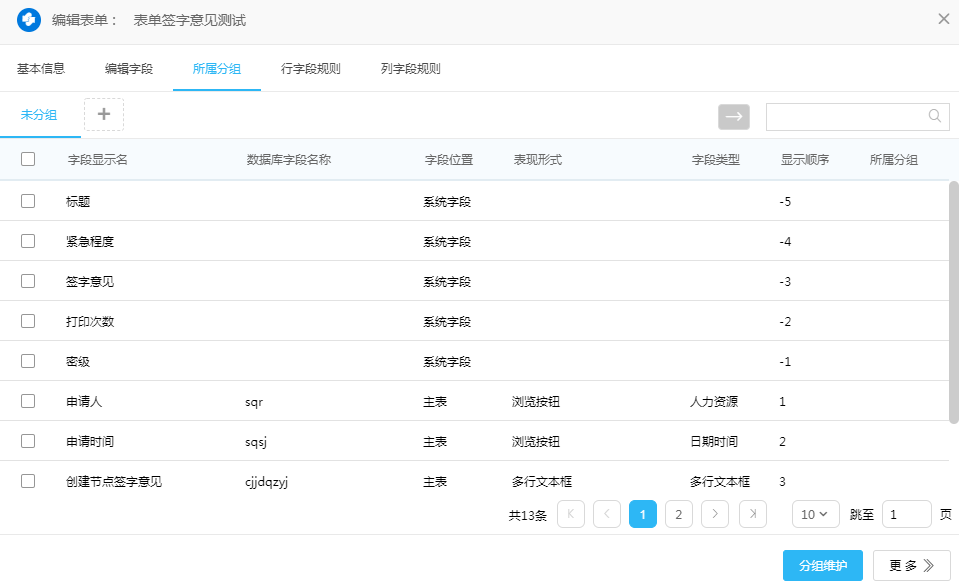Click the jump-to page number field
Viewport: 959px width, 587px height.
[906, 514]
